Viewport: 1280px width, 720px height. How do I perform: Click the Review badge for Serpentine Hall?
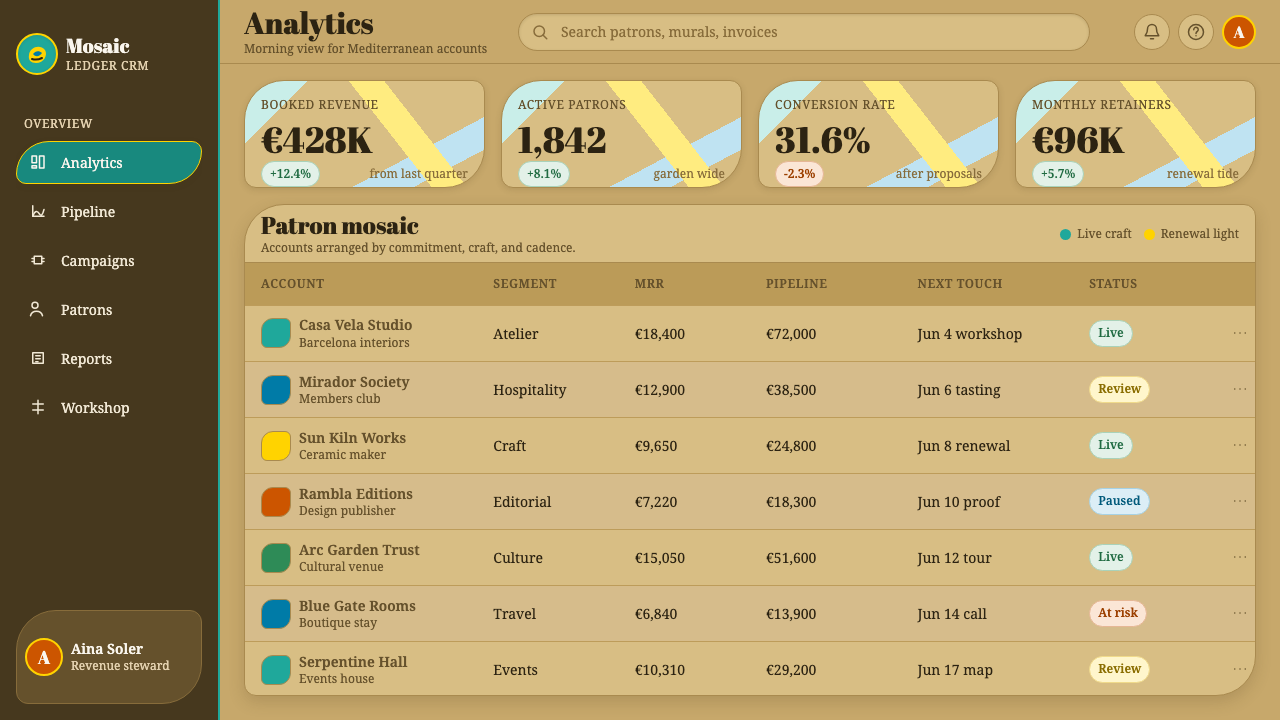pyautogui.click(x=1119, y=669)
